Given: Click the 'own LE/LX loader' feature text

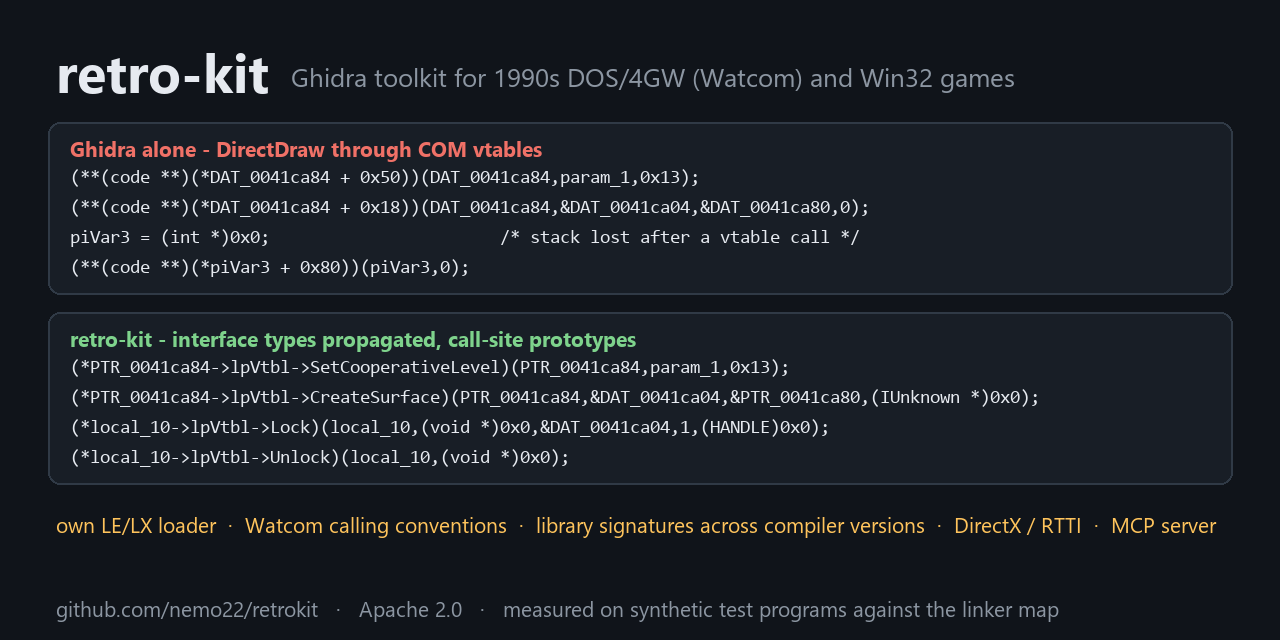Looking at the screenshot, I should (136, 526).
